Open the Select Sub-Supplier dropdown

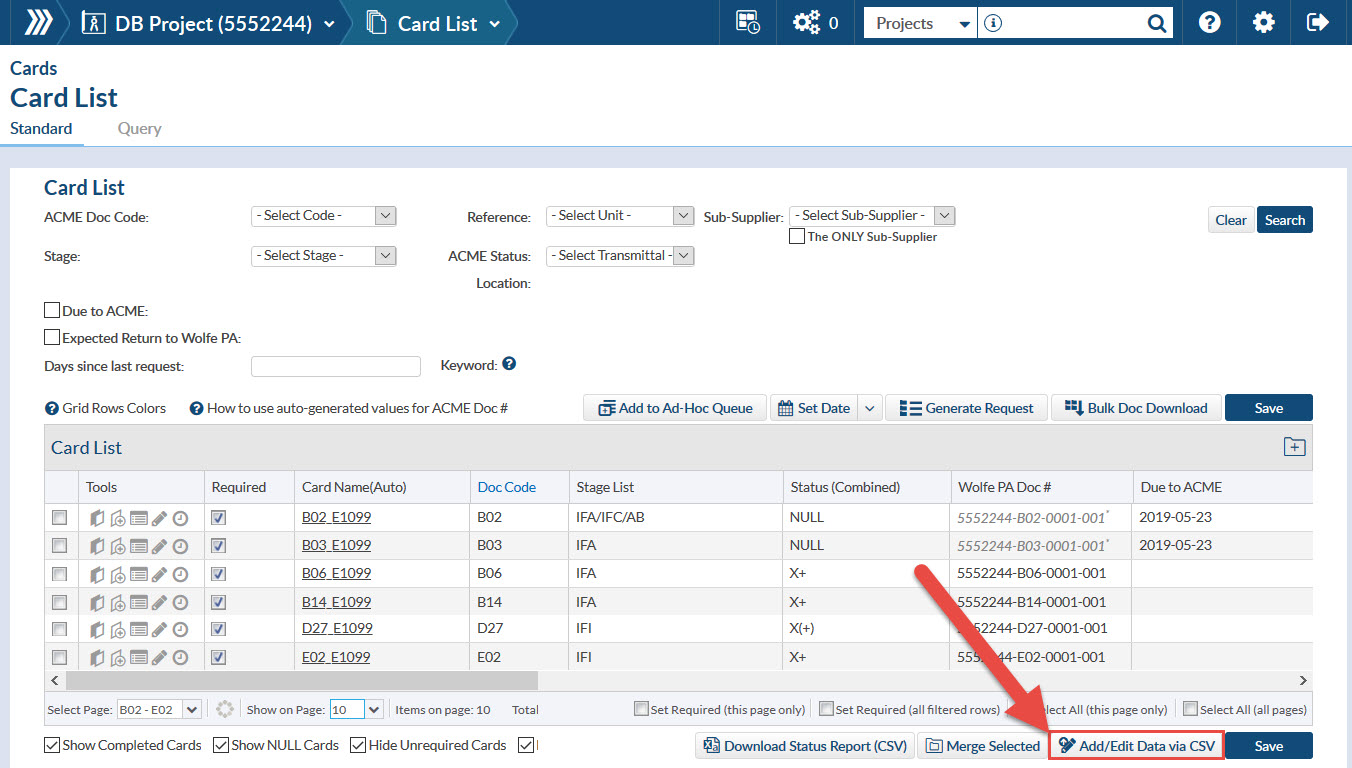(x=872, y=216)
